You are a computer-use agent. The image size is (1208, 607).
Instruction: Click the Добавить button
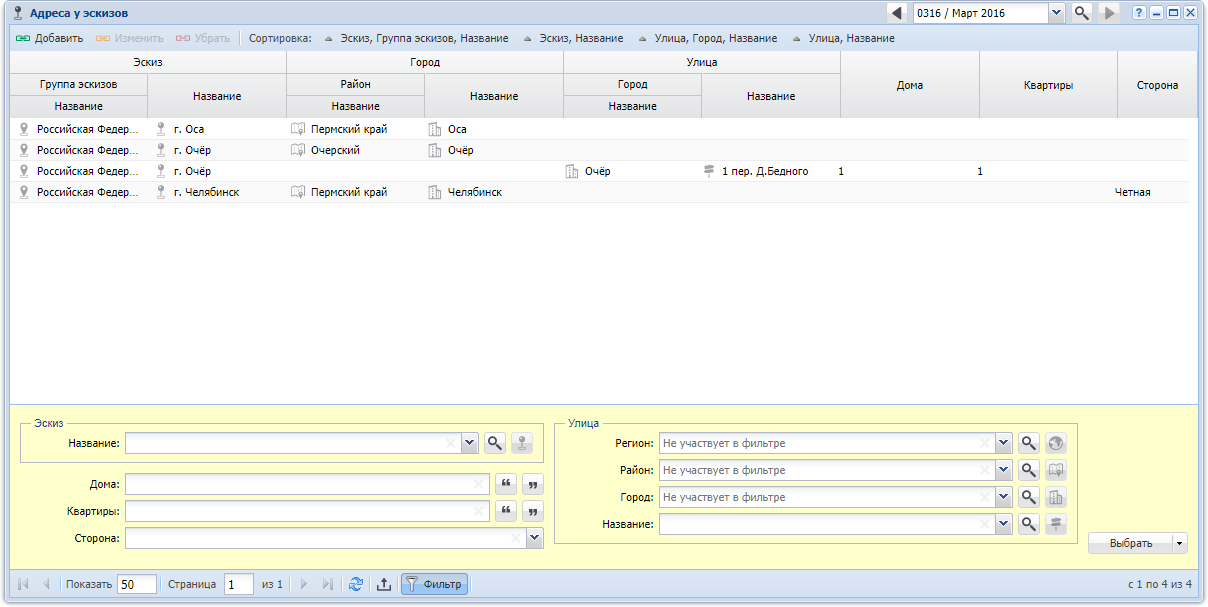point(50,38)
